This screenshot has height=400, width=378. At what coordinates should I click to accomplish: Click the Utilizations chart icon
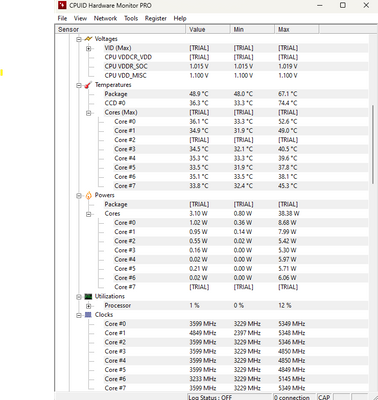[x=88, y=296]
